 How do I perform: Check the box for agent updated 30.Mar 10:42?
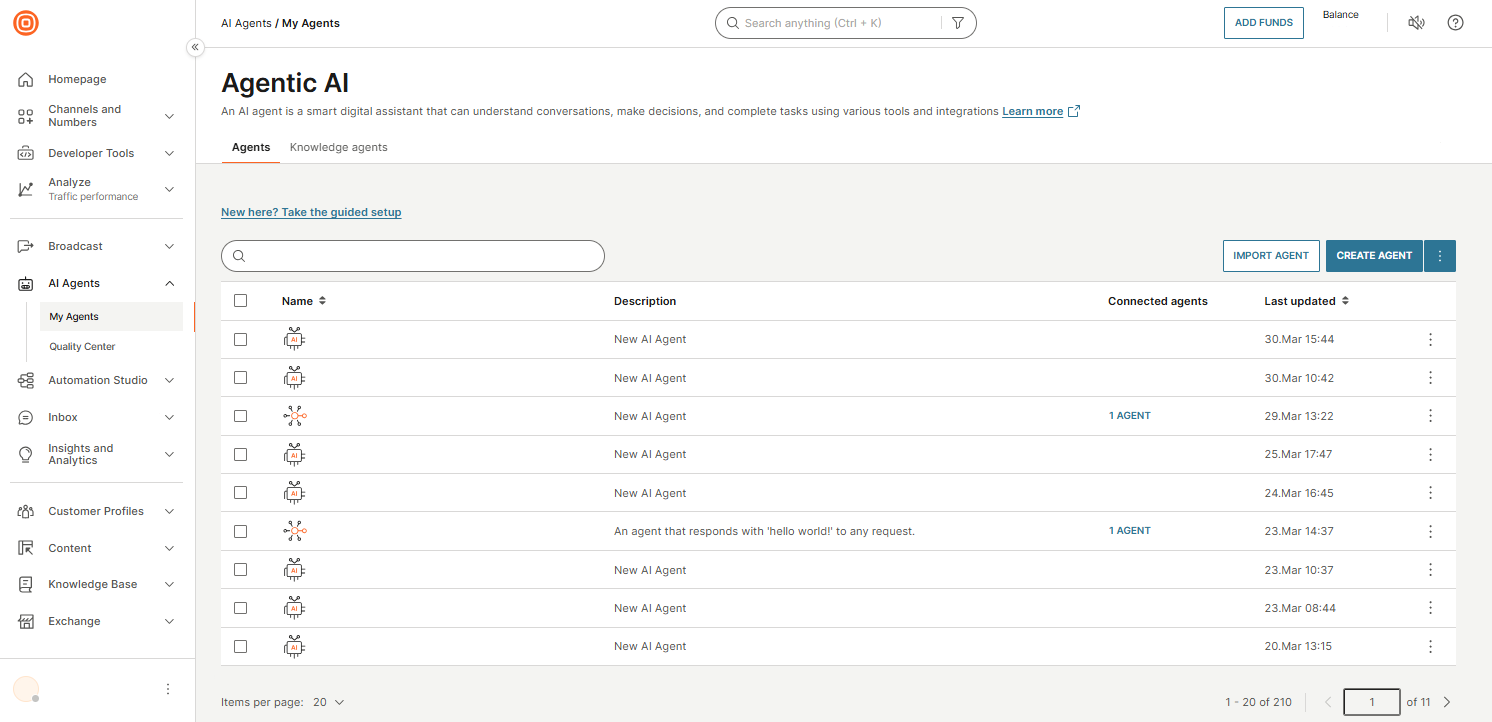coord(240,378)
